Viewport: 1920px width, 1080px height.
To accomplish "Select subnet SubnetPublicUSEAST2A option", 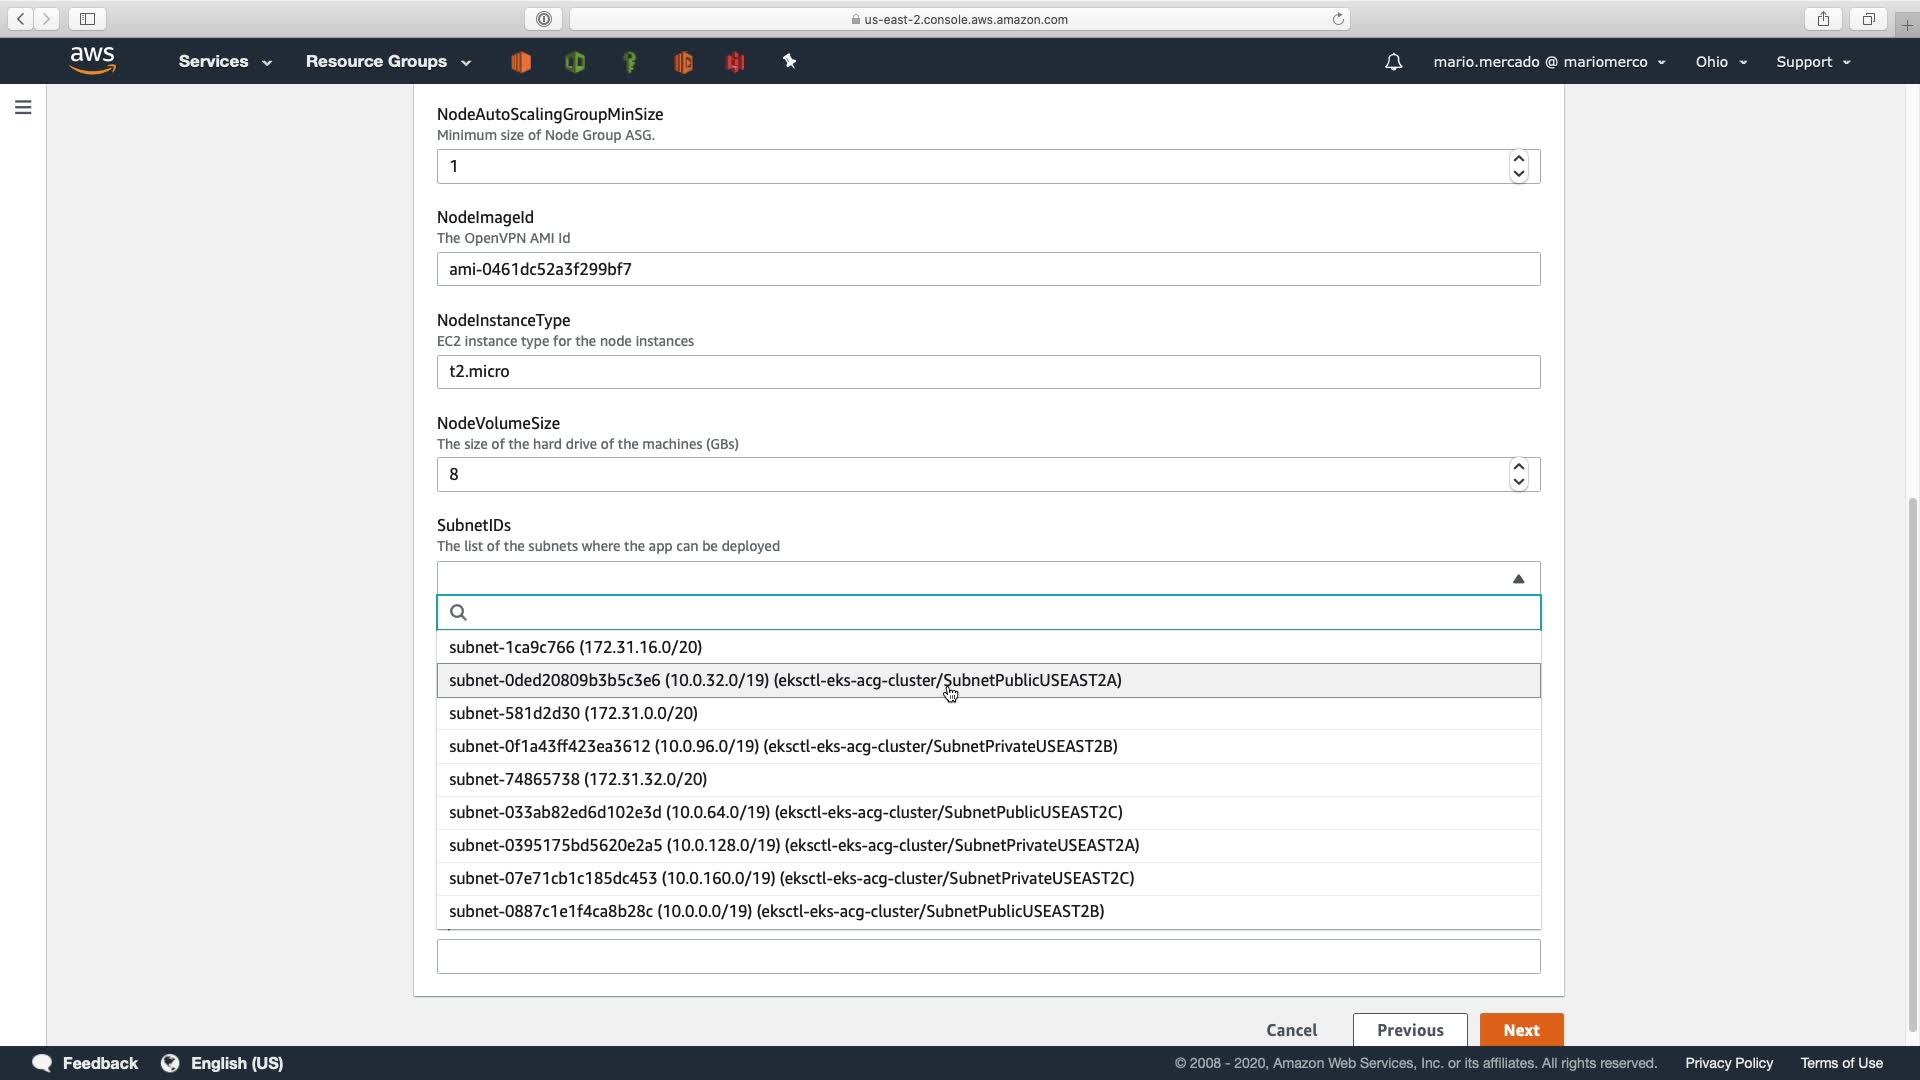I will [x=785, y=680].
